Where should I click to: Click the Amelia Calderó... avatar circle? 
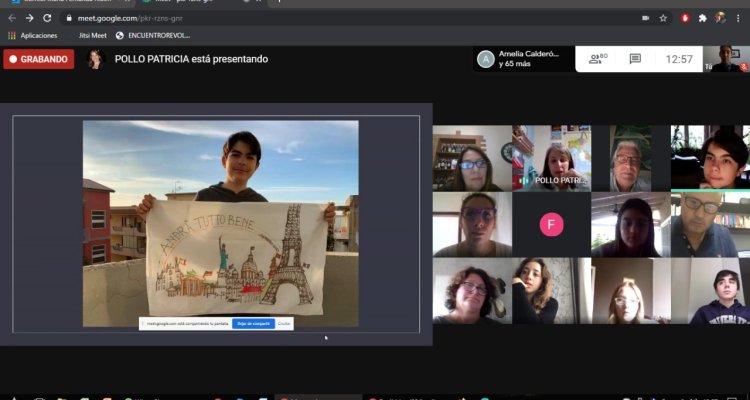click(x=485, y=59)
